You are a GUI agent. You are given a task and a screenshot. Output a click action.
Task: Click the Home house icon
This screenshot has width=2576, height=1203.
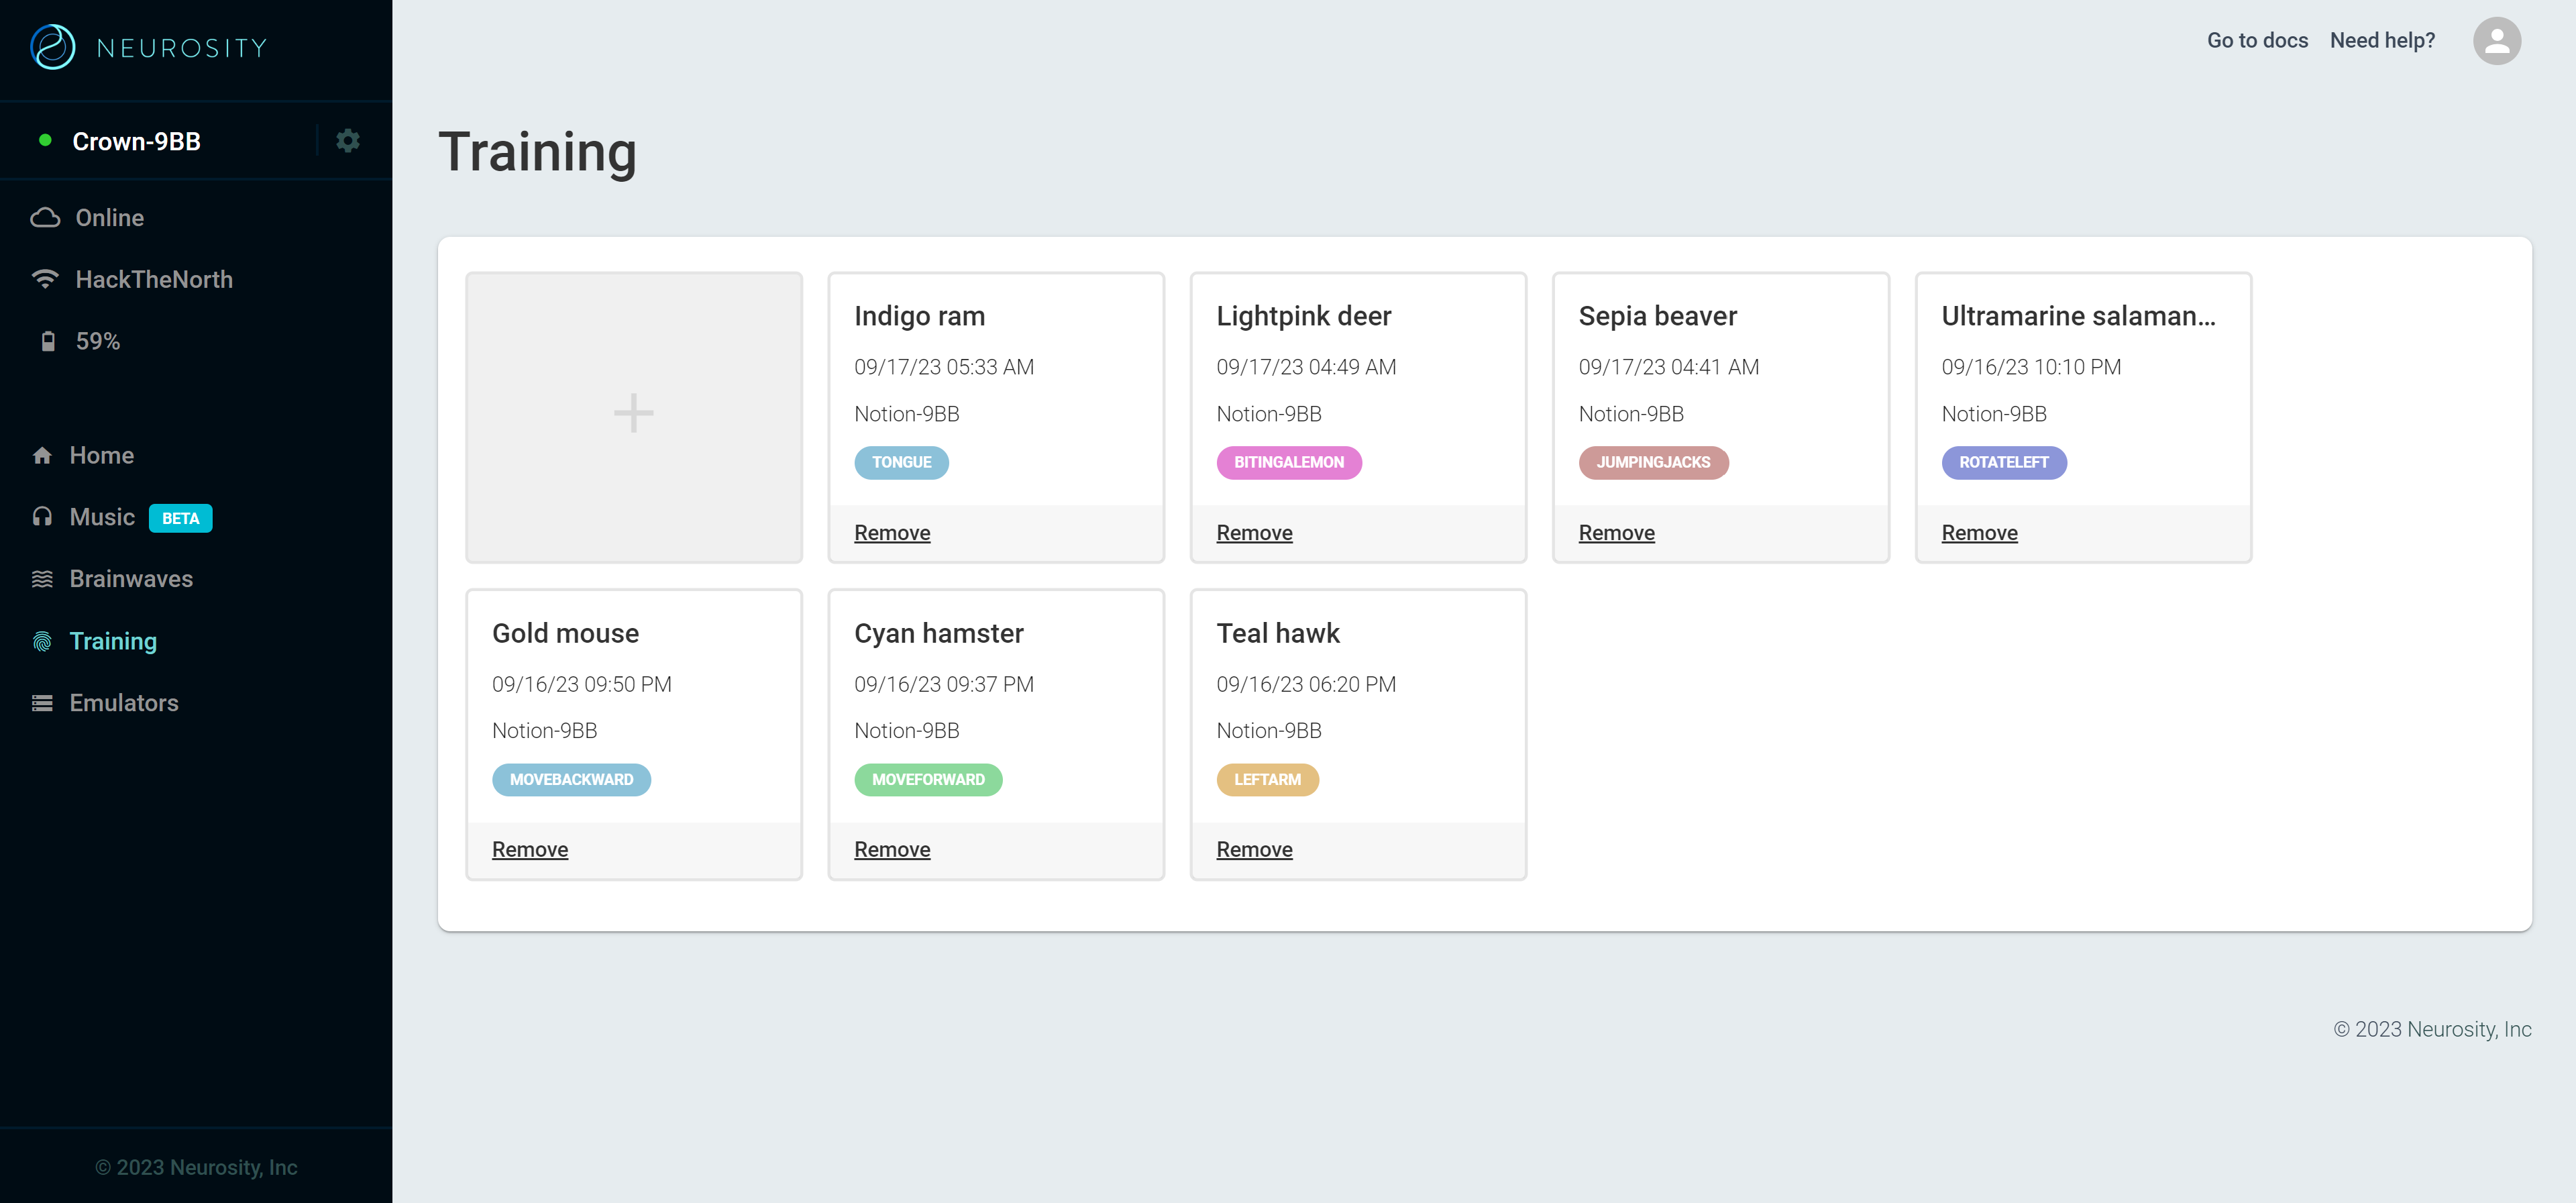42,456
